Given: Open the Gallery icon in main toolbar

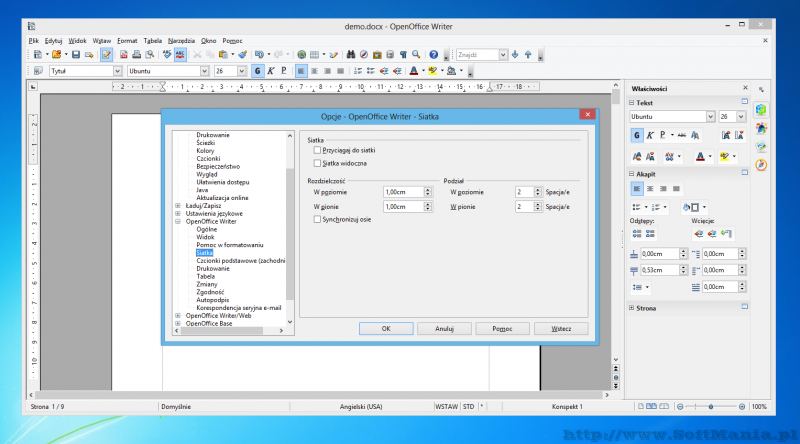Looking at the screenshot, I should pyautogui.click(x=377, y=55).
